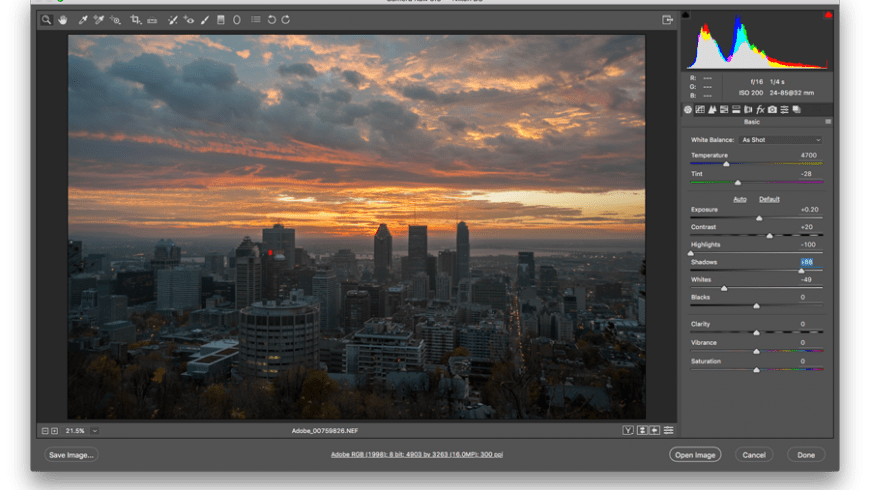
Task: Open workflow options link Adobe RGB (1998)
Action: point(417,454)
